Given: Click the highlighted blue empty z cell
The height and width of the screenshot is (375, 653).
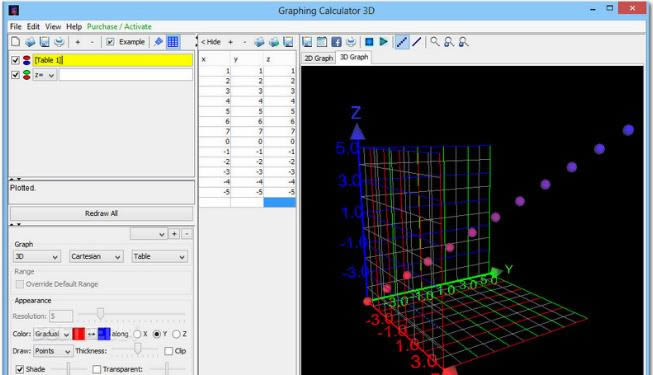Looking at the screenshot, I should [x=279, y=202].
